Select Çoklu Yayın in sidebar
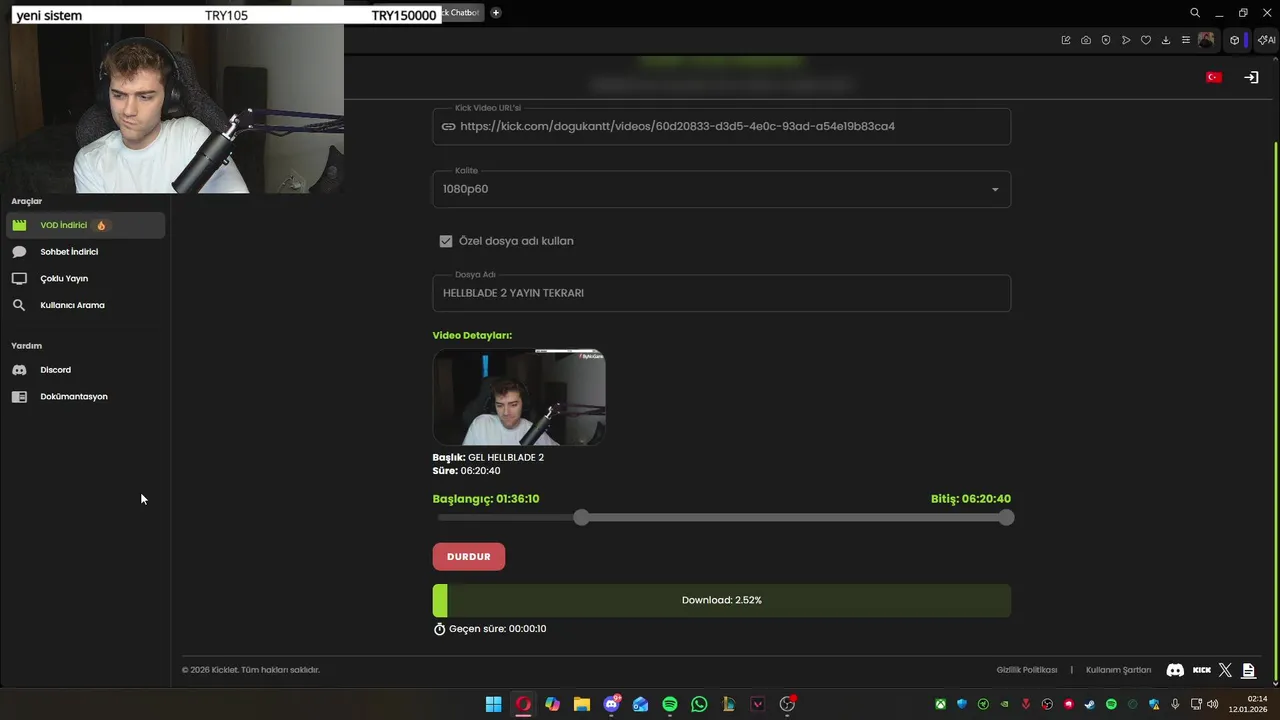Screen dimensions: 1280x720 pos(85,279)
